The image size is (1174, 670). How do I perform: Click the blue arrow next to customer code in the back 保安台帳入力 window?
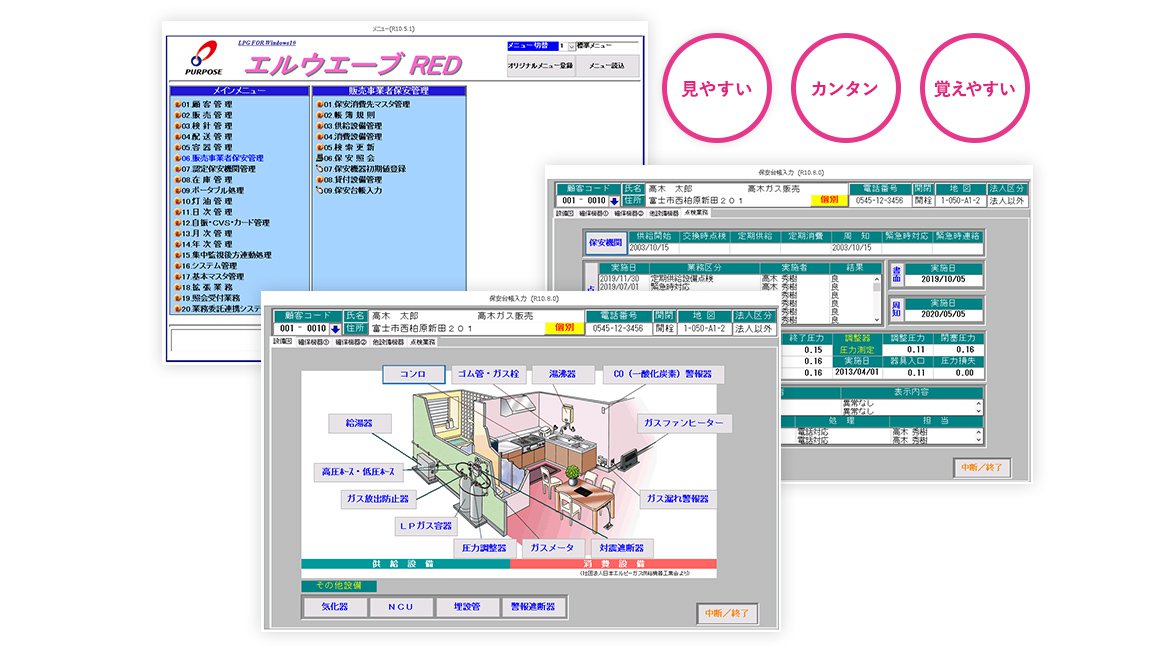(615, 201)
